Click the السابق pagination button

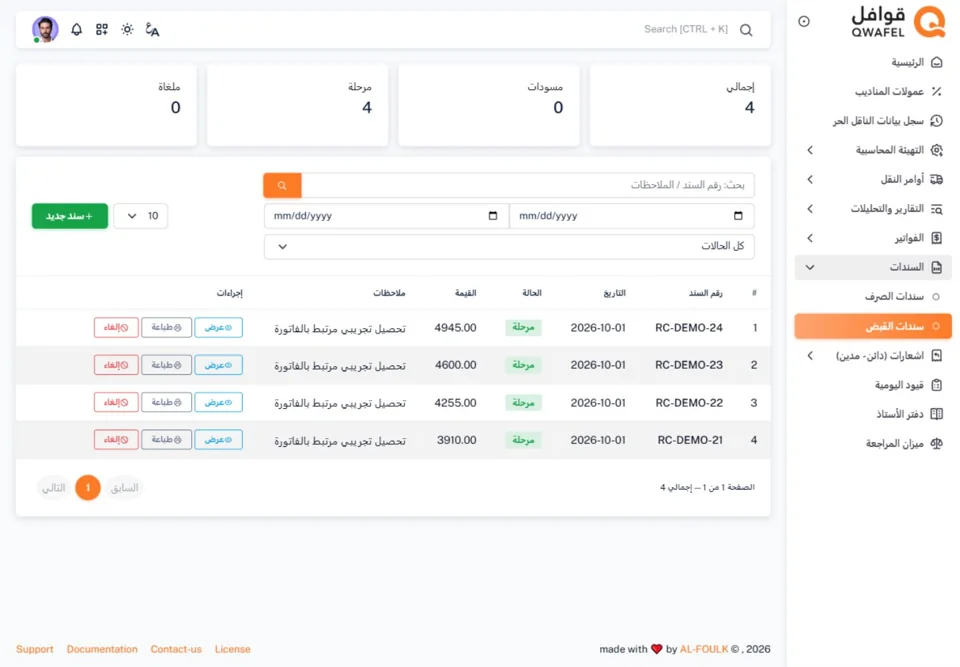[x=124, y=488]
